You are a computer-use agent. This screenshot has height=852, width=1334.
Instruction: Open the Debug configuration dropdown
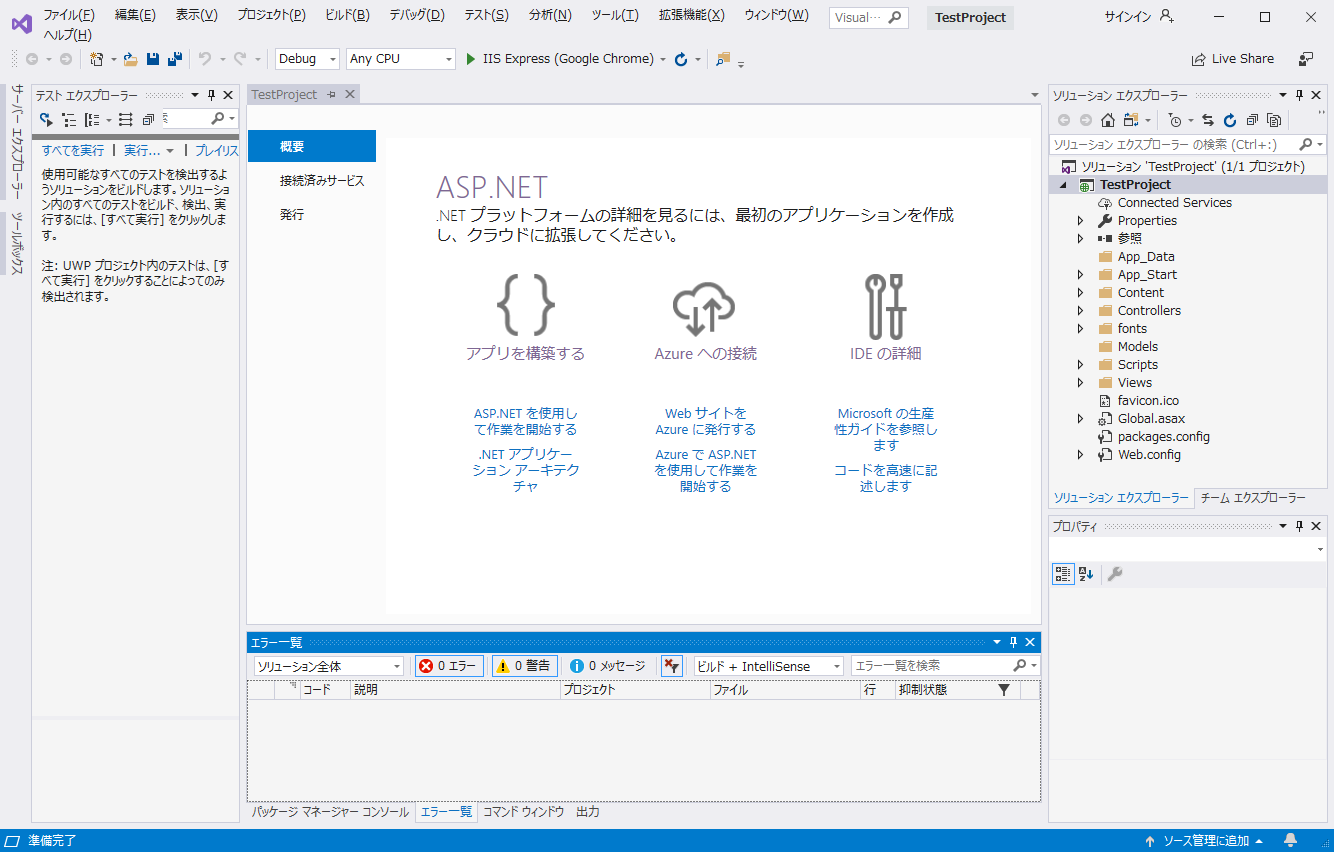click(307, 59)
